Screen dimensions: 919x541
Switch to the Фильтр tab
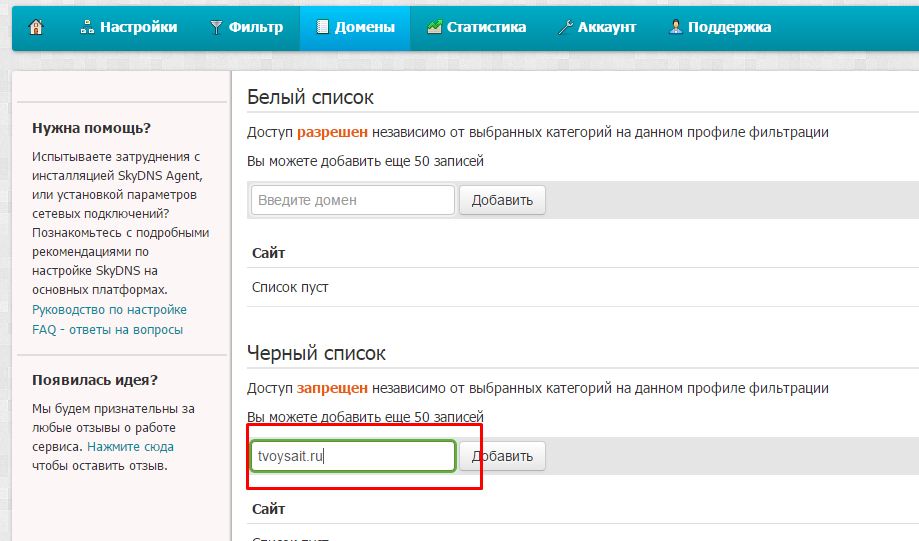(x=256, y=27)
